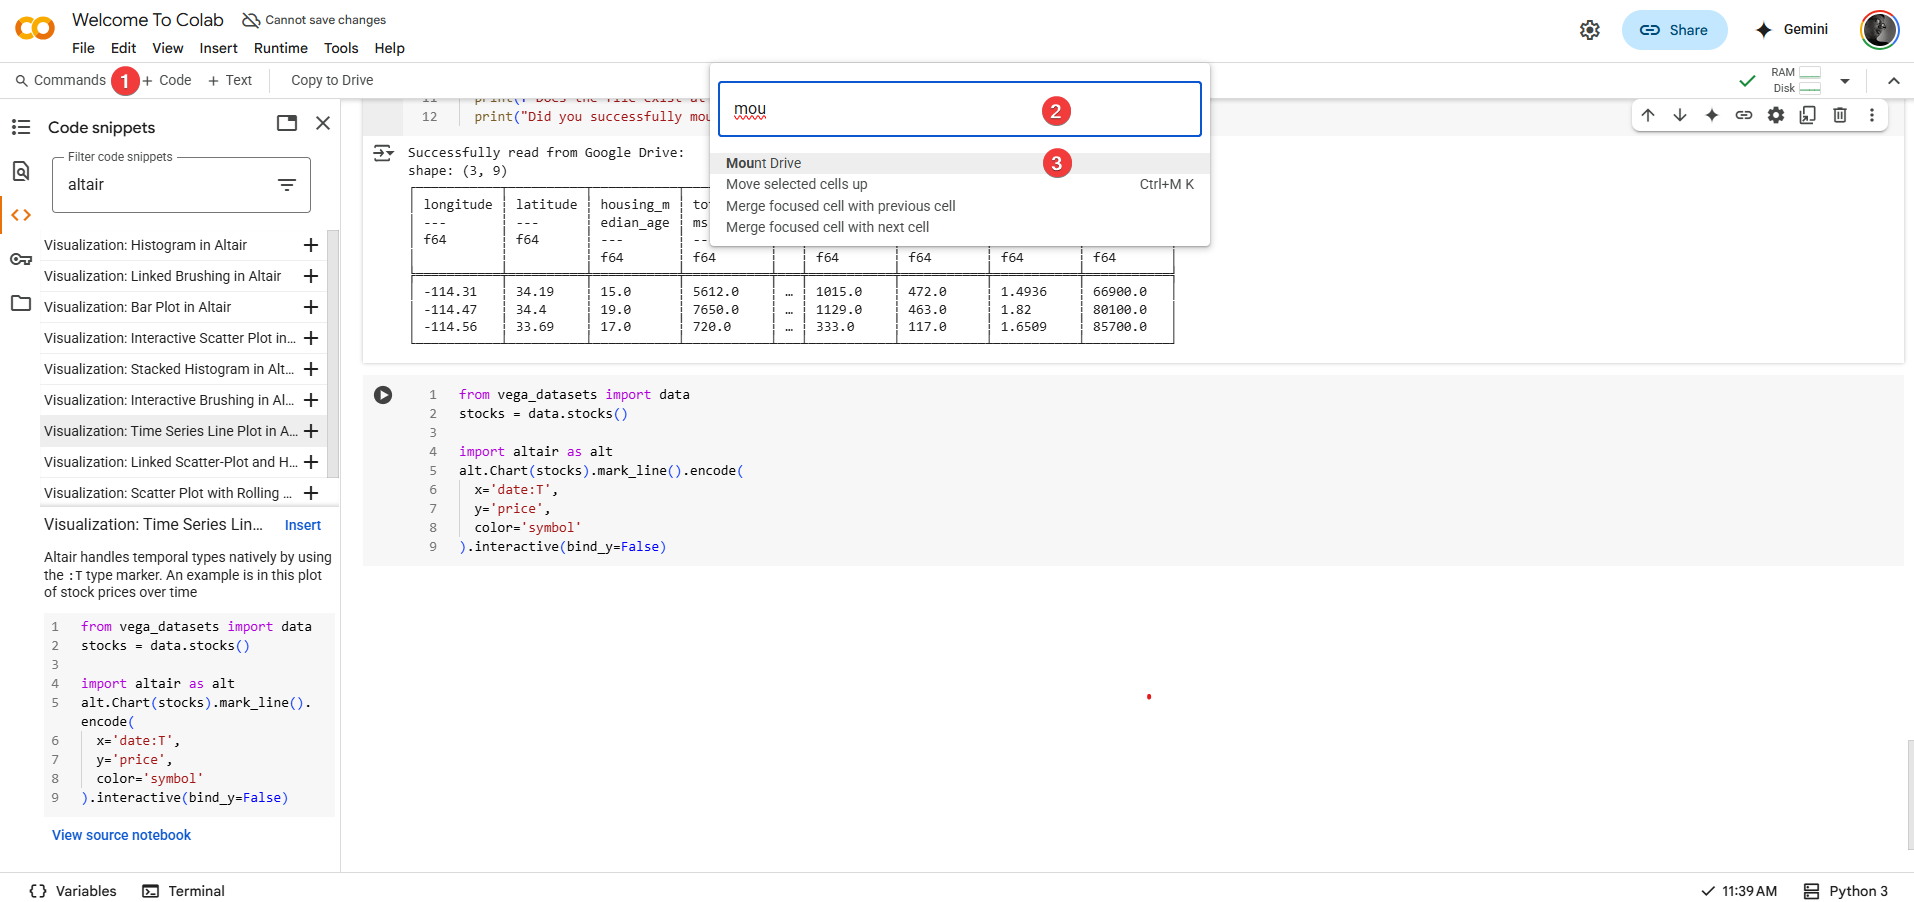Open the View menu
Viewport: 1914px width, 902px height.
tap(167, 48)
